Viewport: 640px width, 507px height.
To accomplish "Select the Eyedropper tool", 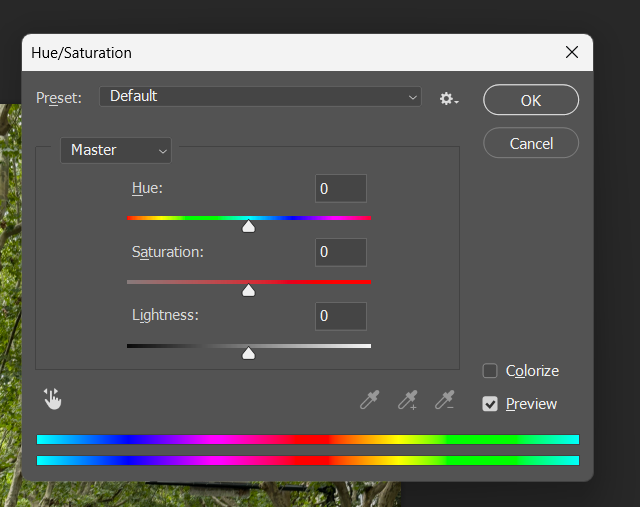I will pos(370,400).
